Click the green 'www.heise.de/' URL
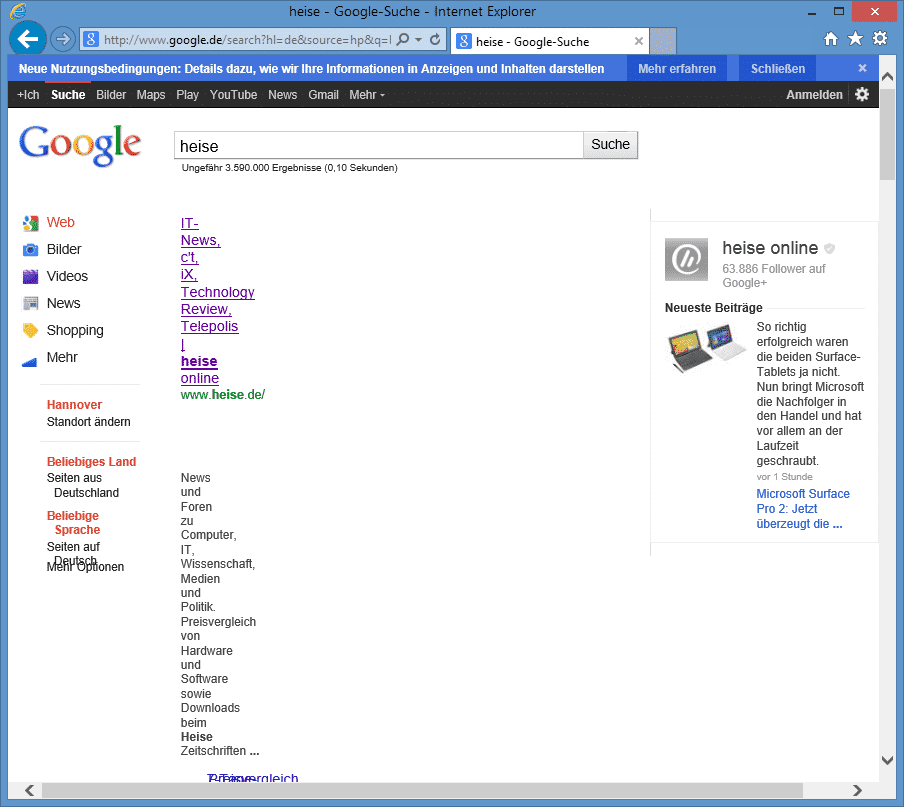Screen dimensions: 904x807 point(223,395)
